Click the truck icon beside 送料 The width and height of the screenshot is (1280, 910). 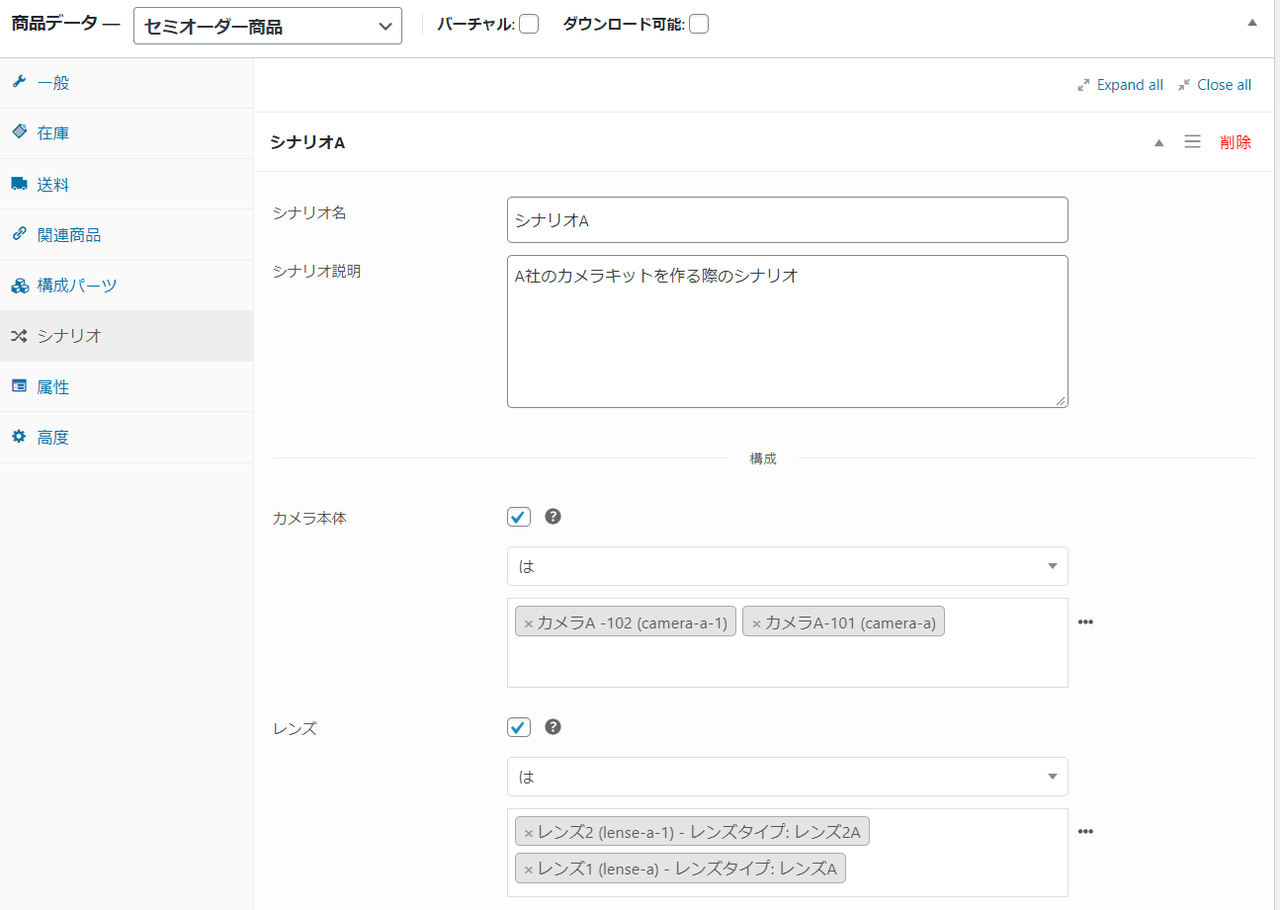pos(19,184)
